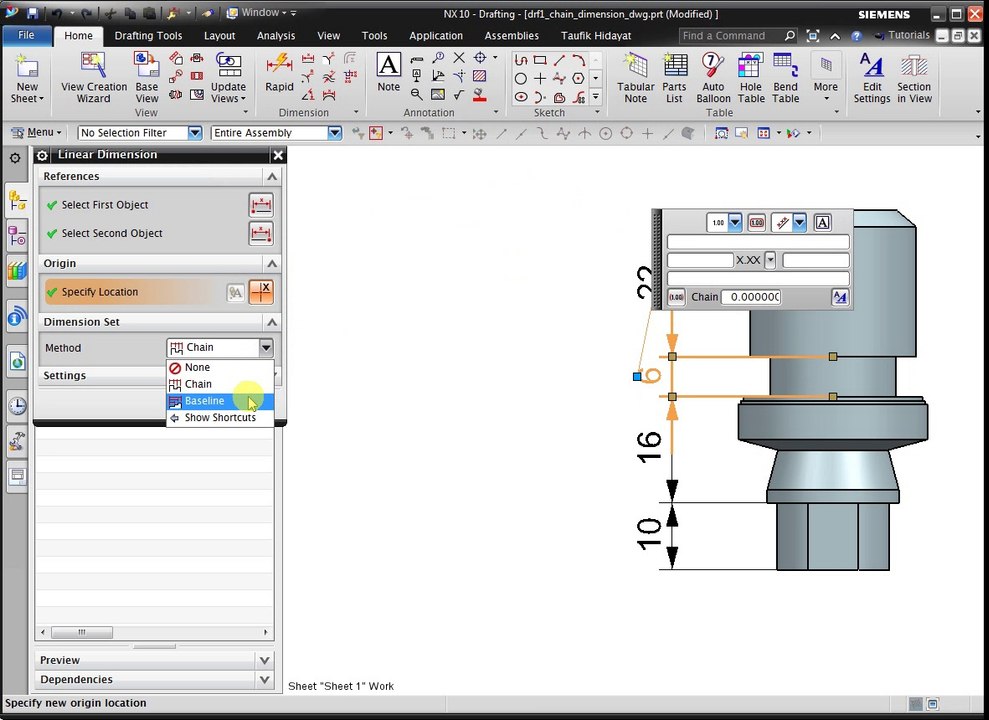
Task: Open the Method dropdown arrow
Action: click(266, 347)
